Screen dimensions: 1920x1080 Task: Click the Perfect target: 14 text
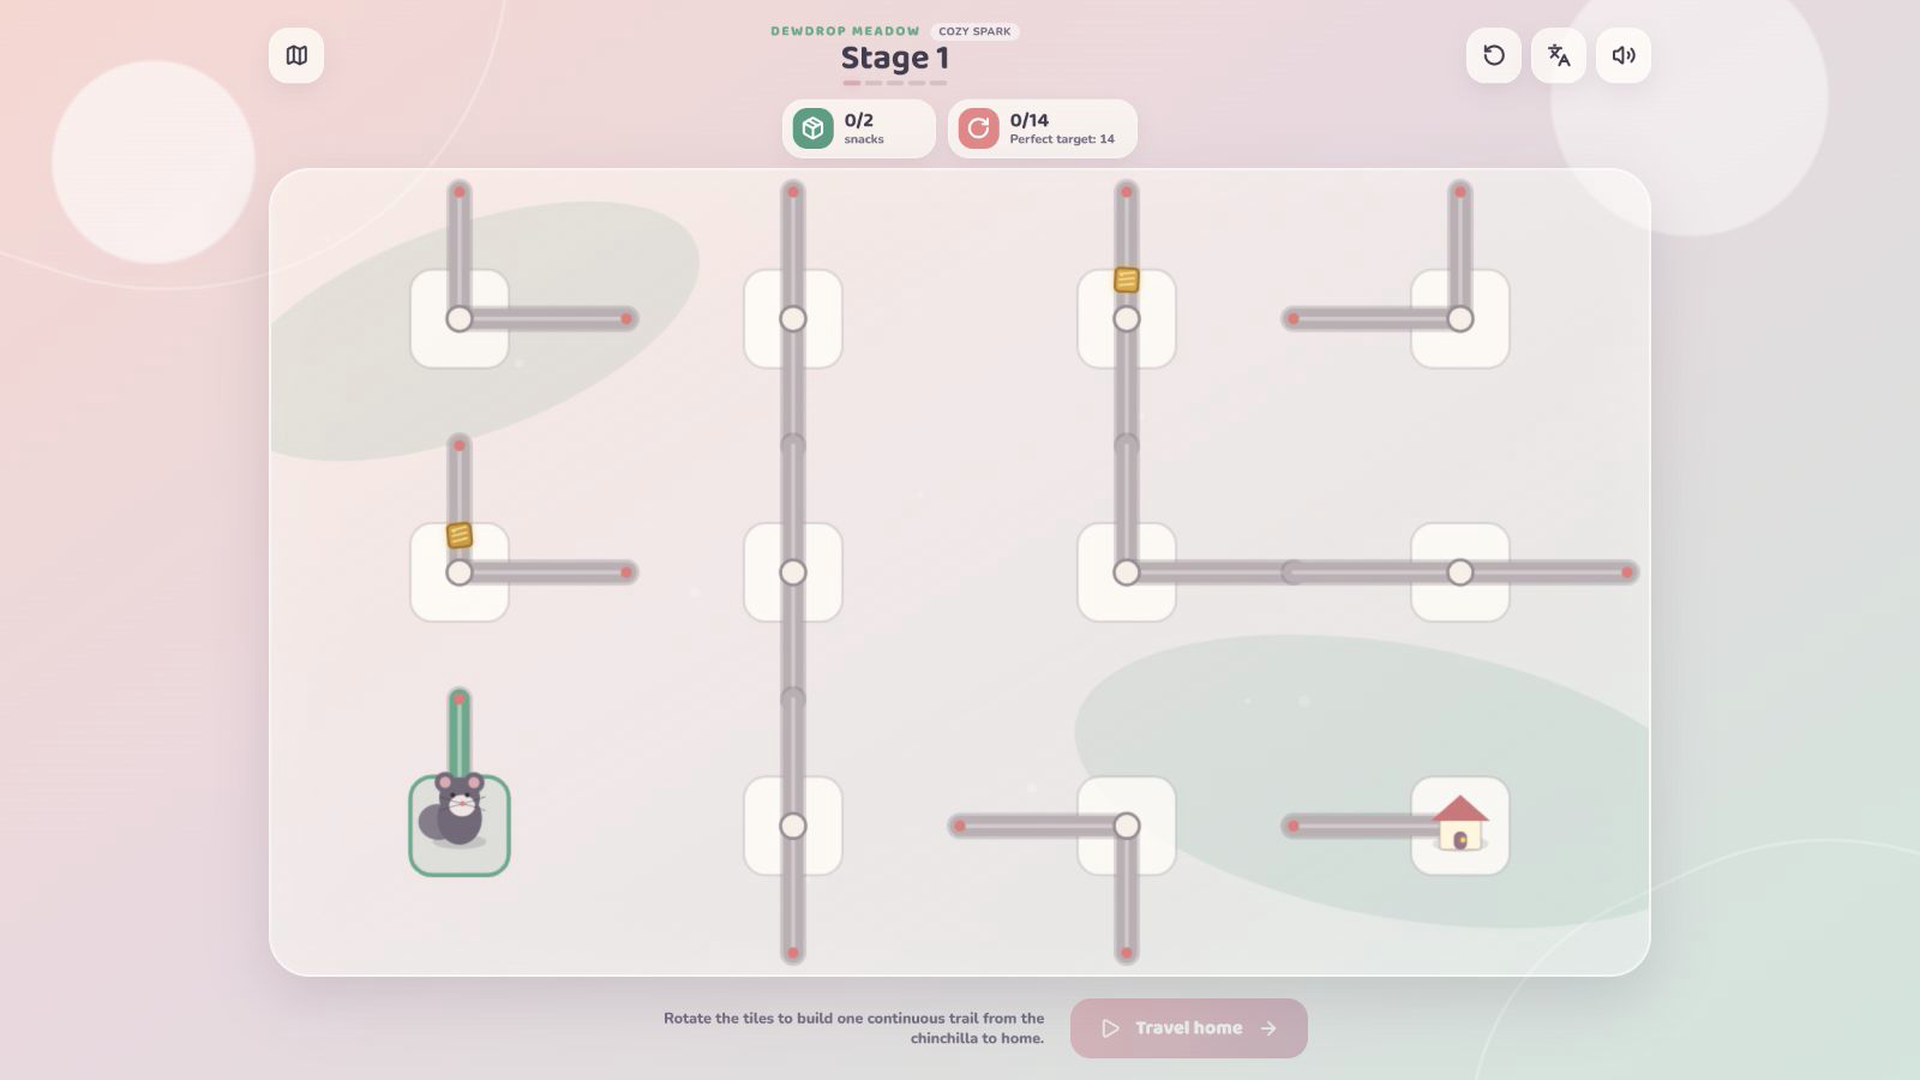coord(1062,139)
